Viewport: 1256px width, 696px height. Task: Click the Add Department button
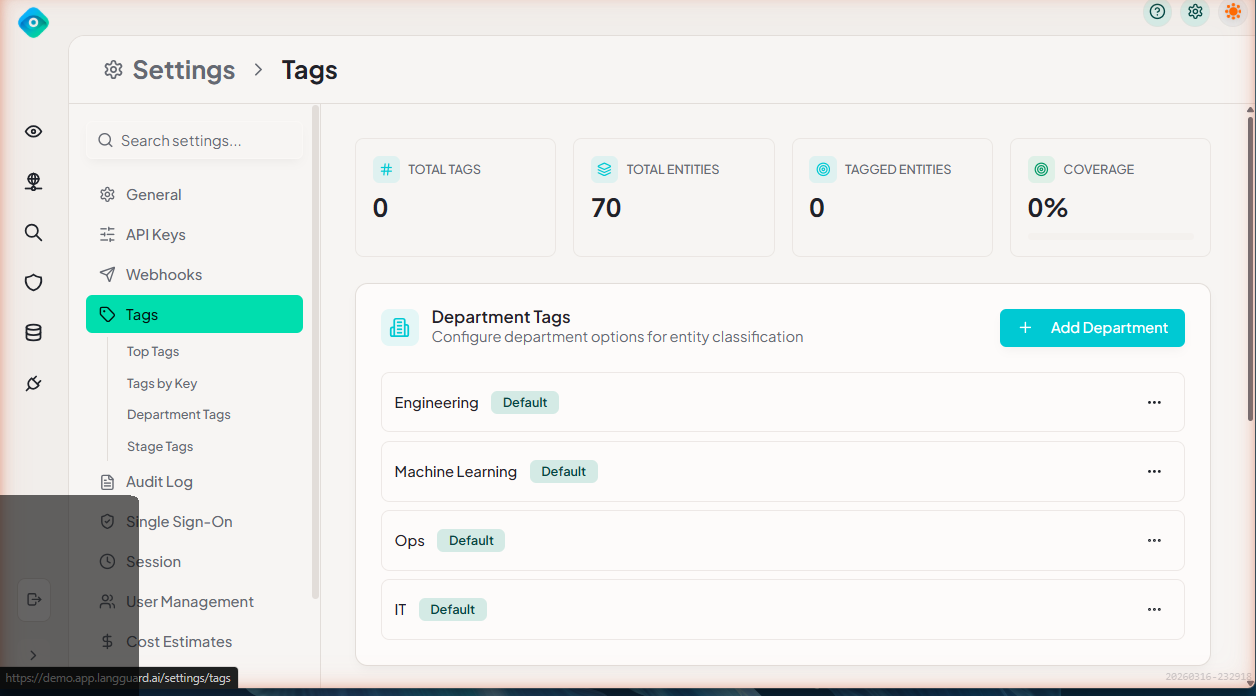[1092, 328]
